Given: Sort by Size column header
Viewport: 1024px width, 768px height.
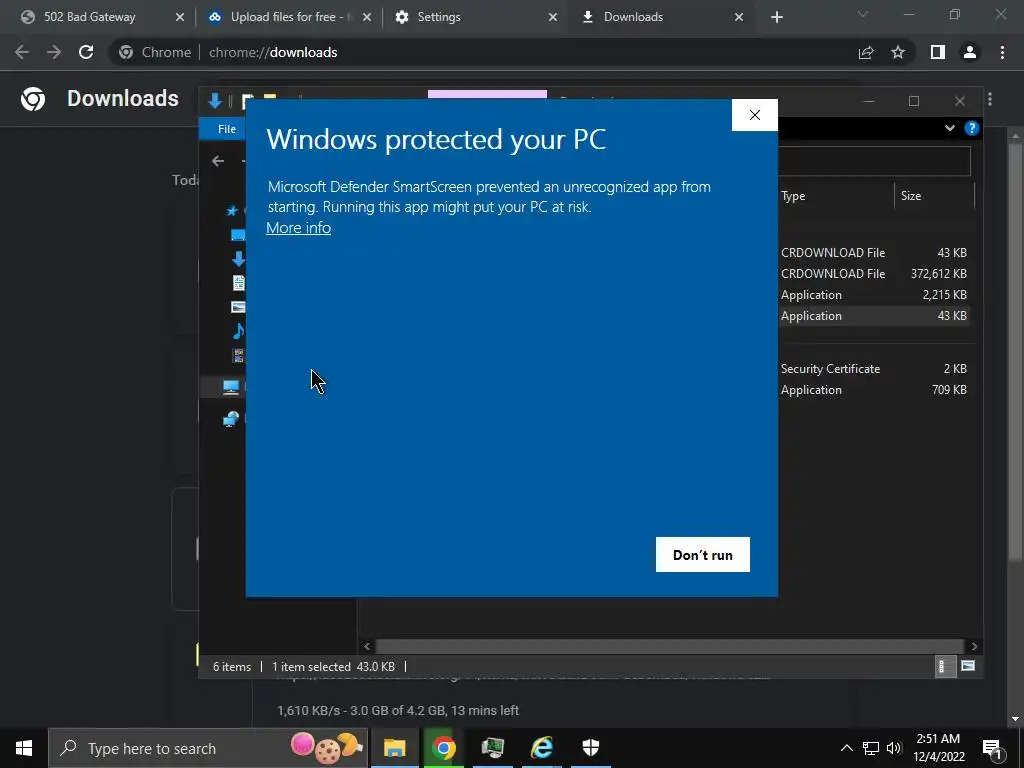Looking at the screenshot, I should coord(934,196).
